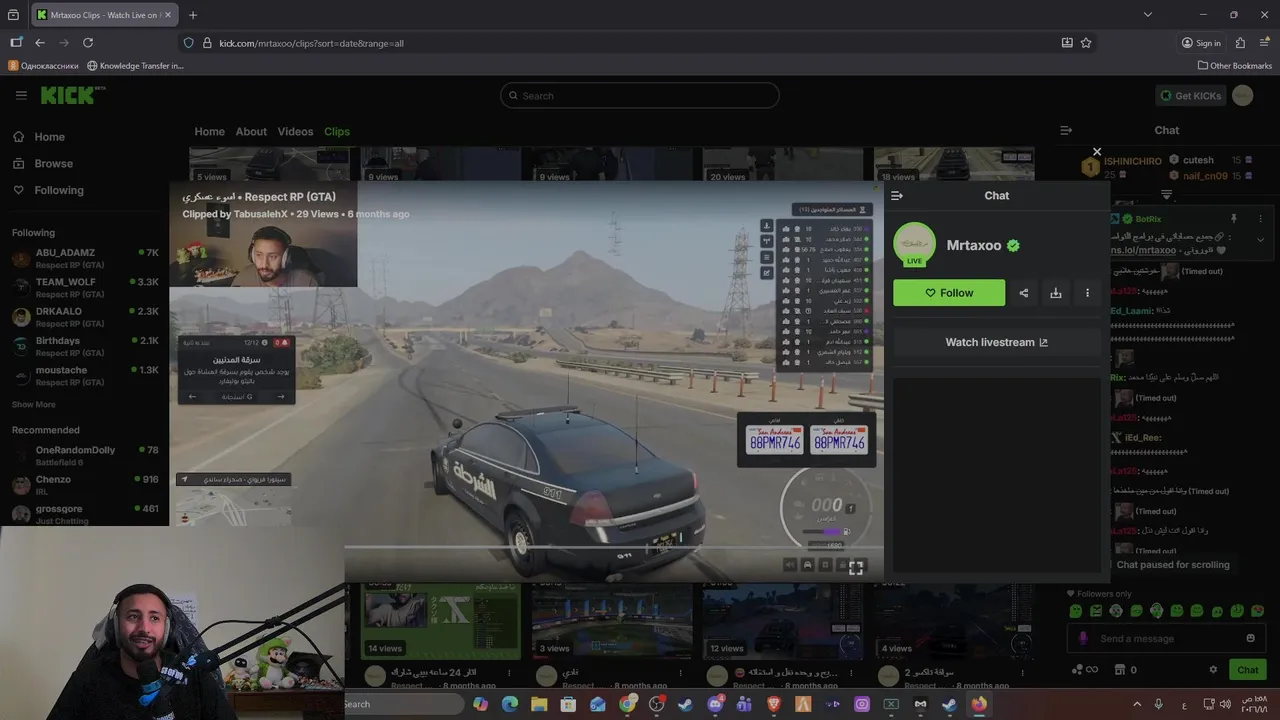Seek along the clip player progress bar
This screenshot has height=720, width=1280.
pos(613,547)
